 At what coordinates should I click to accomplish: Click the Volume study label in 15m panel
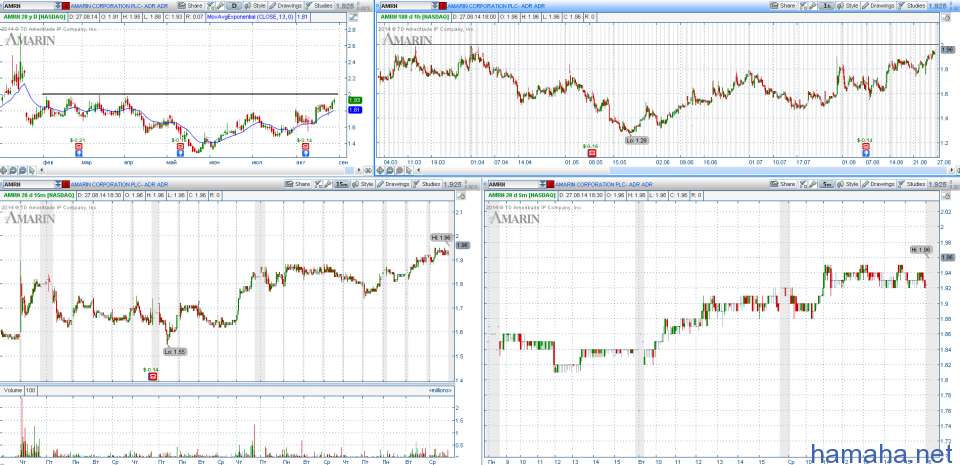point(13,390)
